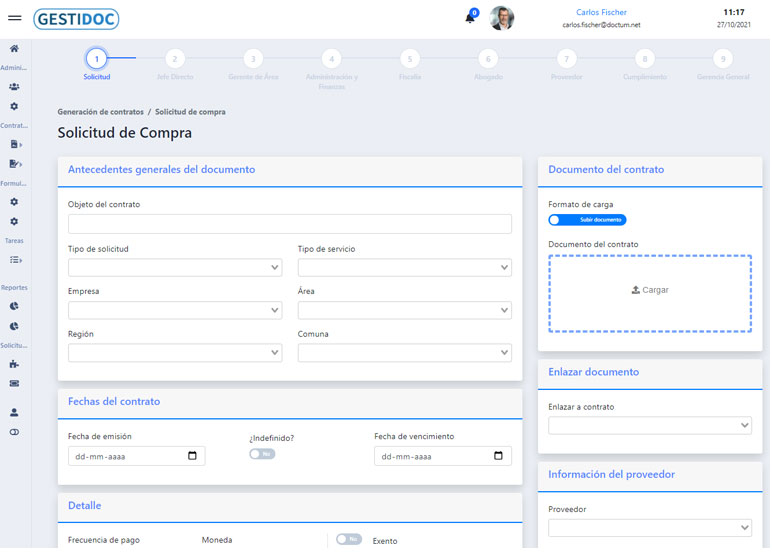Image resolution: width=772 pixels, height=552 pixels.
Task: Open the hamburger menu beside GESTIDOC logo
Action: pyautogui.click(x=15, y=18)
